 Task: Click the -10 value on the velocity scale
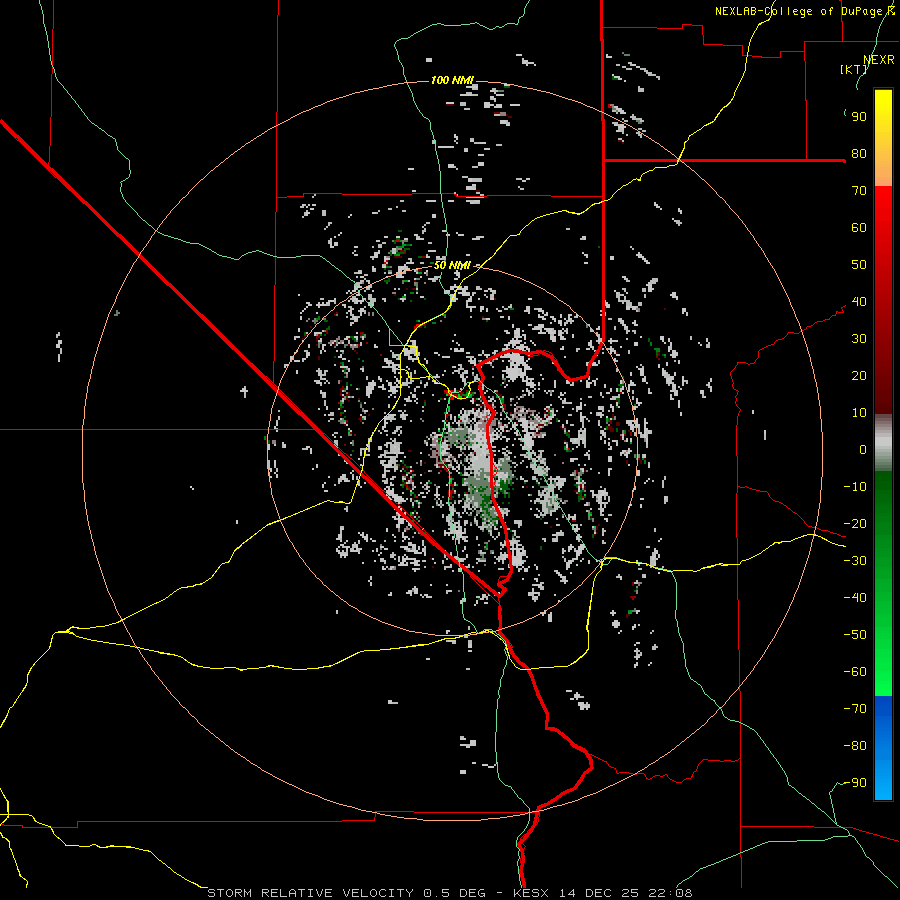coord(855,487)
